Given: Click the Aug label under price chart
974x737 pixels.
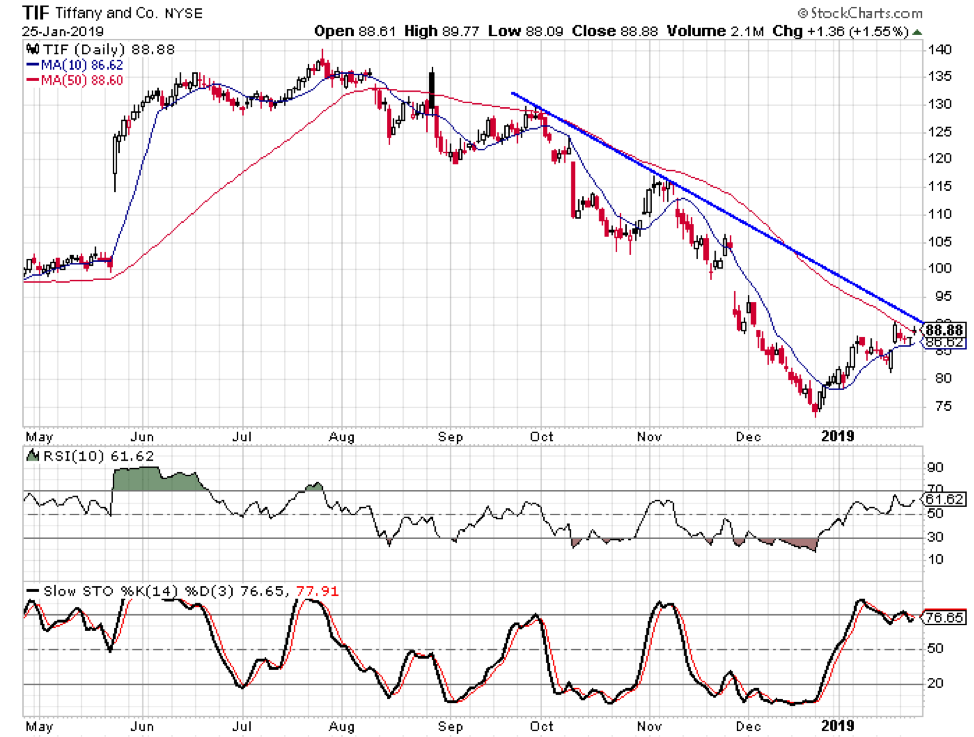Looking at the screenshot, I should tap(342, 437).
